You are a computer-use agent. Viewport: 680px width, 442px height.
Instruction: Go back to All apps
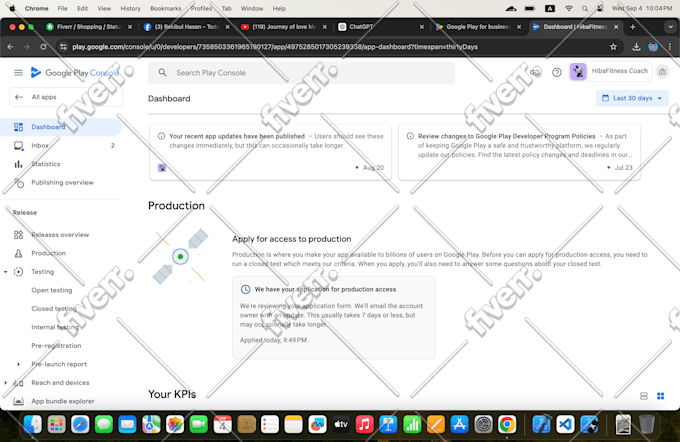click(65, 97)
